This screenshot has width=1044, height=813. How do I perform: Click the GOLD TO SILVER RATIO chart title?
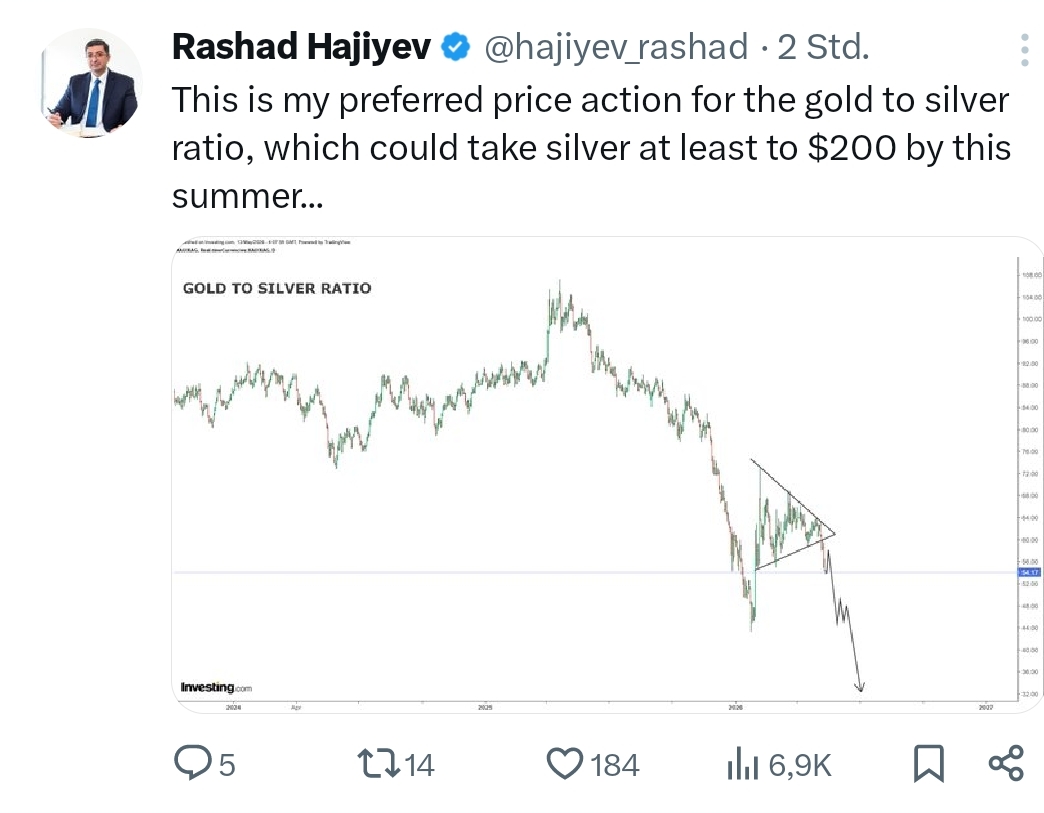pyautogui.click(x=277, y=288)
